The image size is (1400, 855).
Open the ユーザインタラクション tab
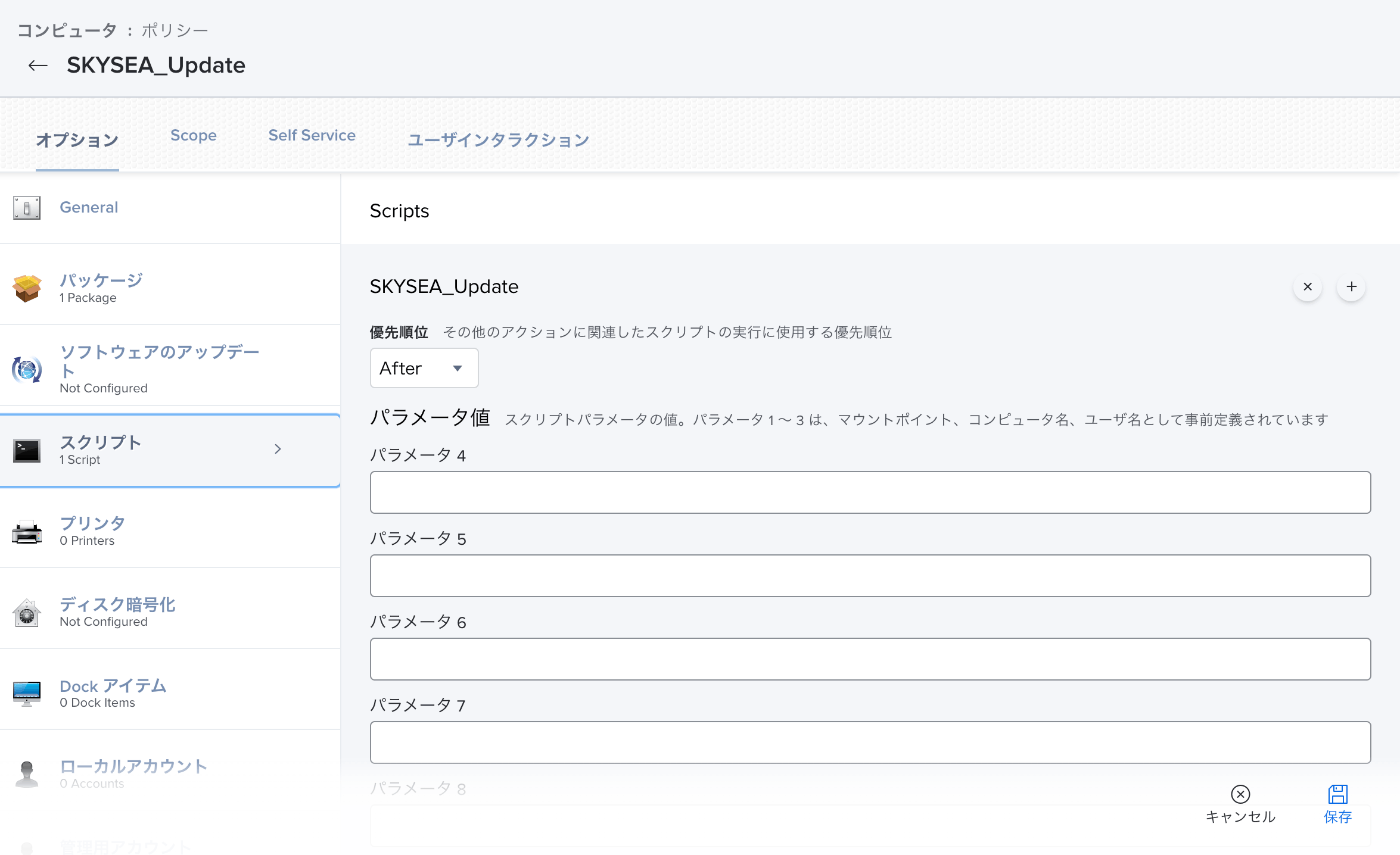pyautogui.click(x=498, y=140)
